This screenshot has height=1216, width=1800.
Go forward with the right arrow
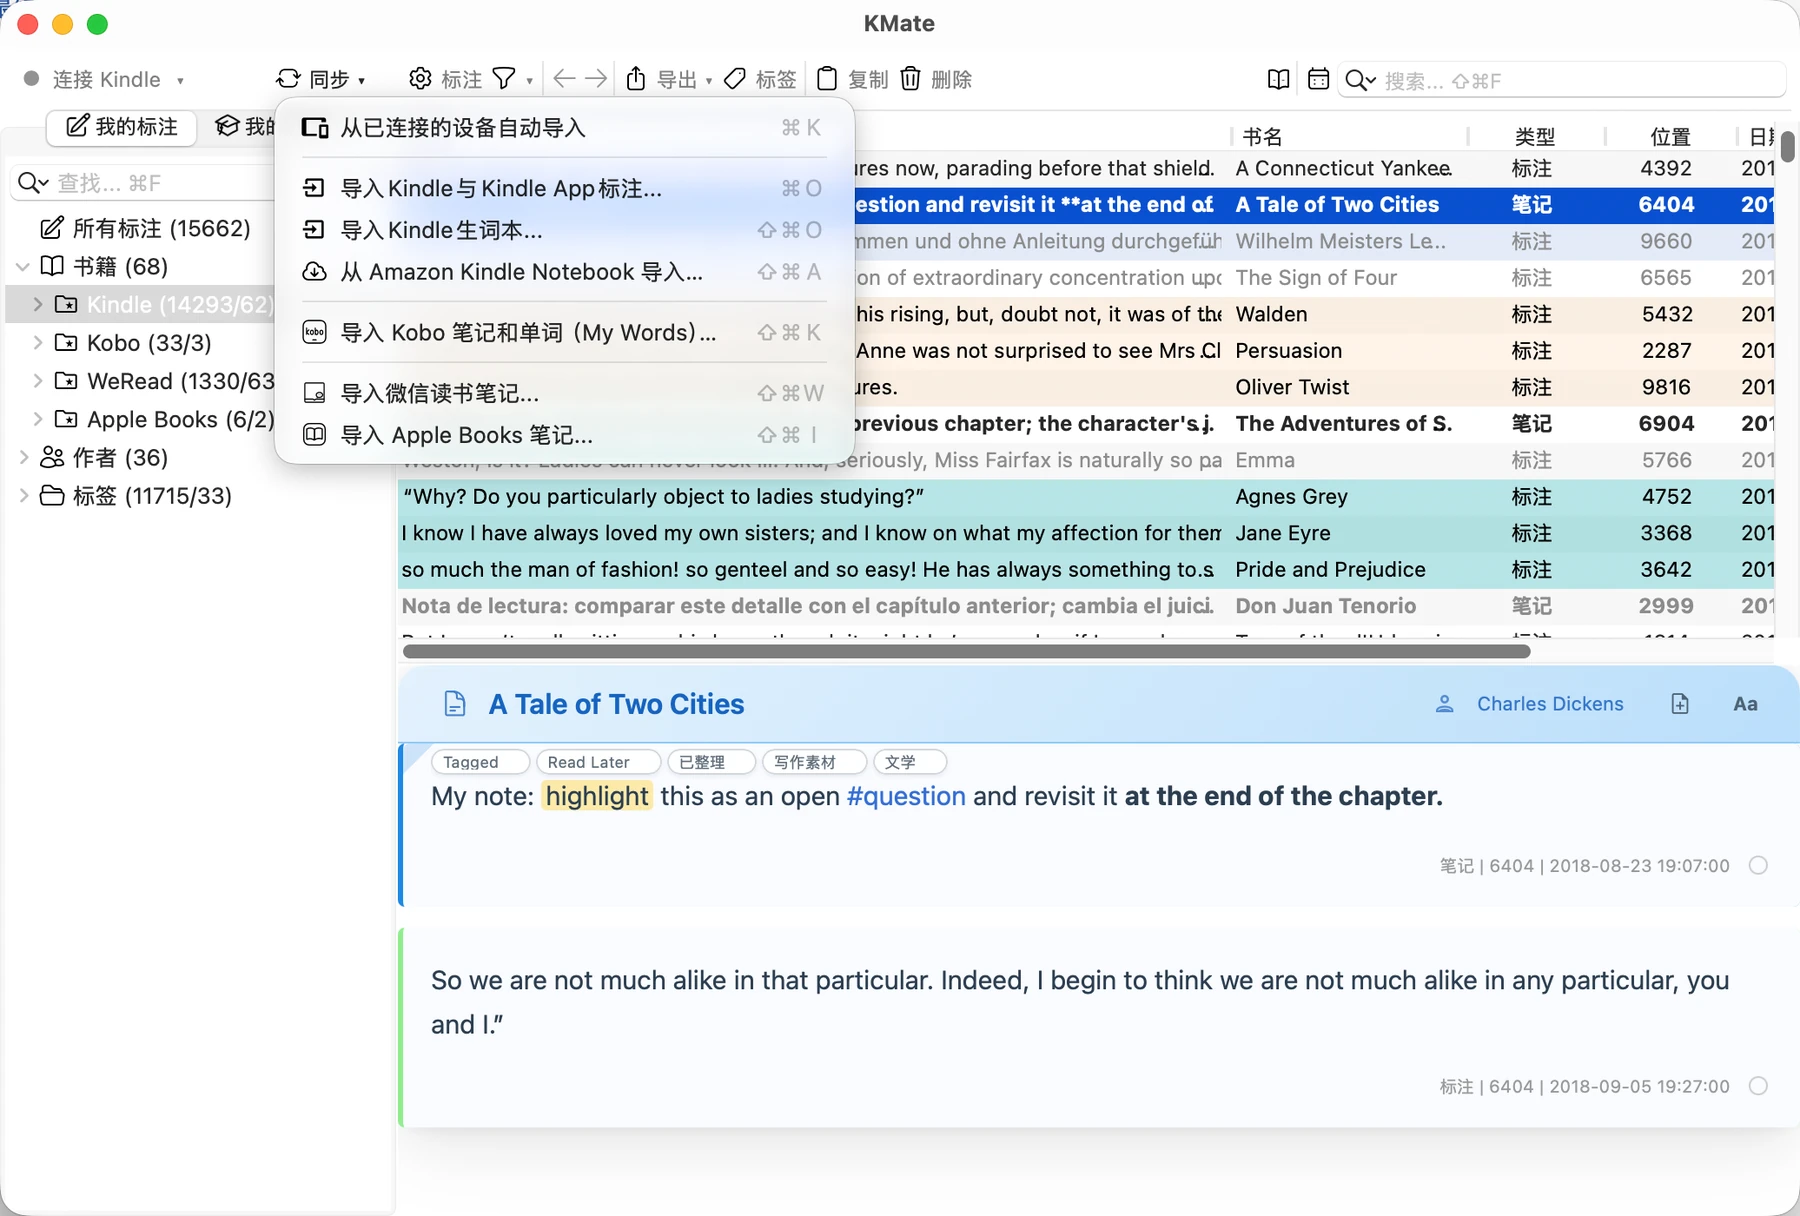[596, 79]
